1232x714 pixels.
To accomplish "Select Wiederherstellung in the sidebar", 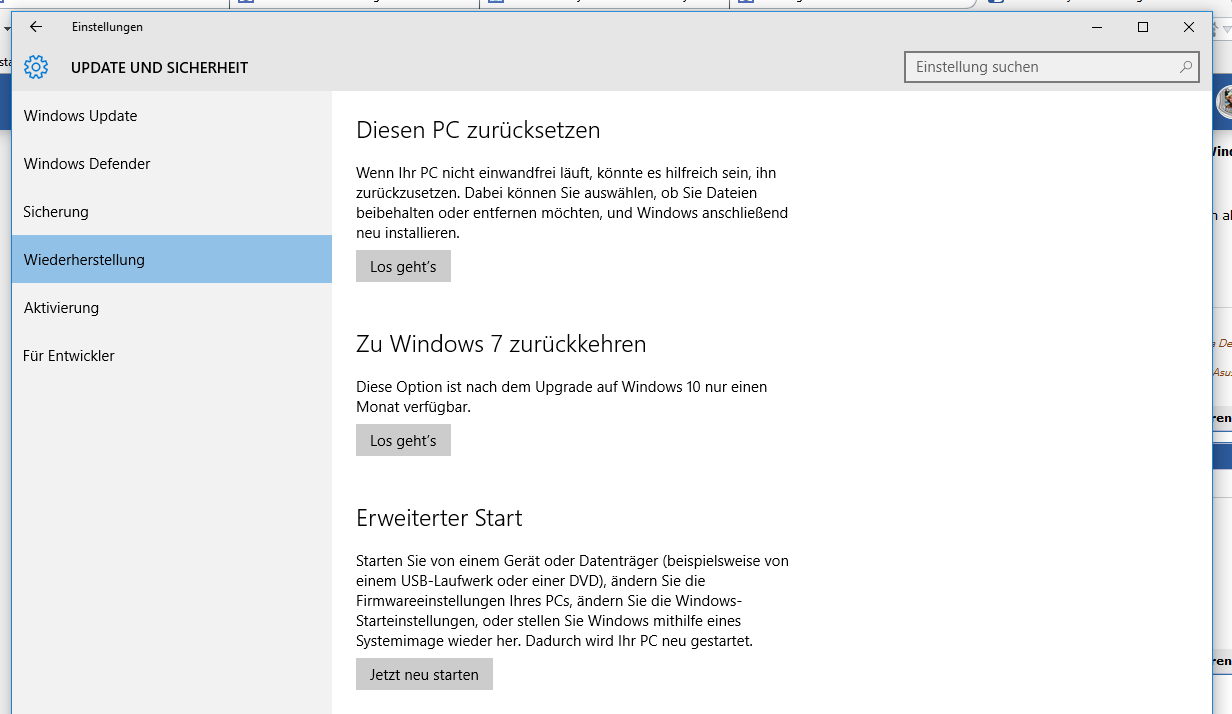I will 172,260.
